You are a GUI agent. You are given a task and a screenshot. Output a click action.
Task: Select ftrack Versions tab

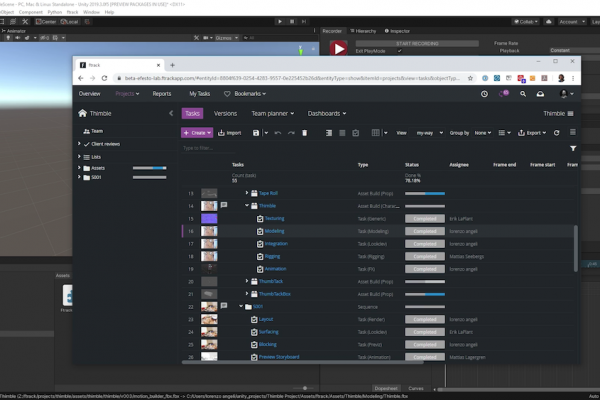click(x=225, y=113)
